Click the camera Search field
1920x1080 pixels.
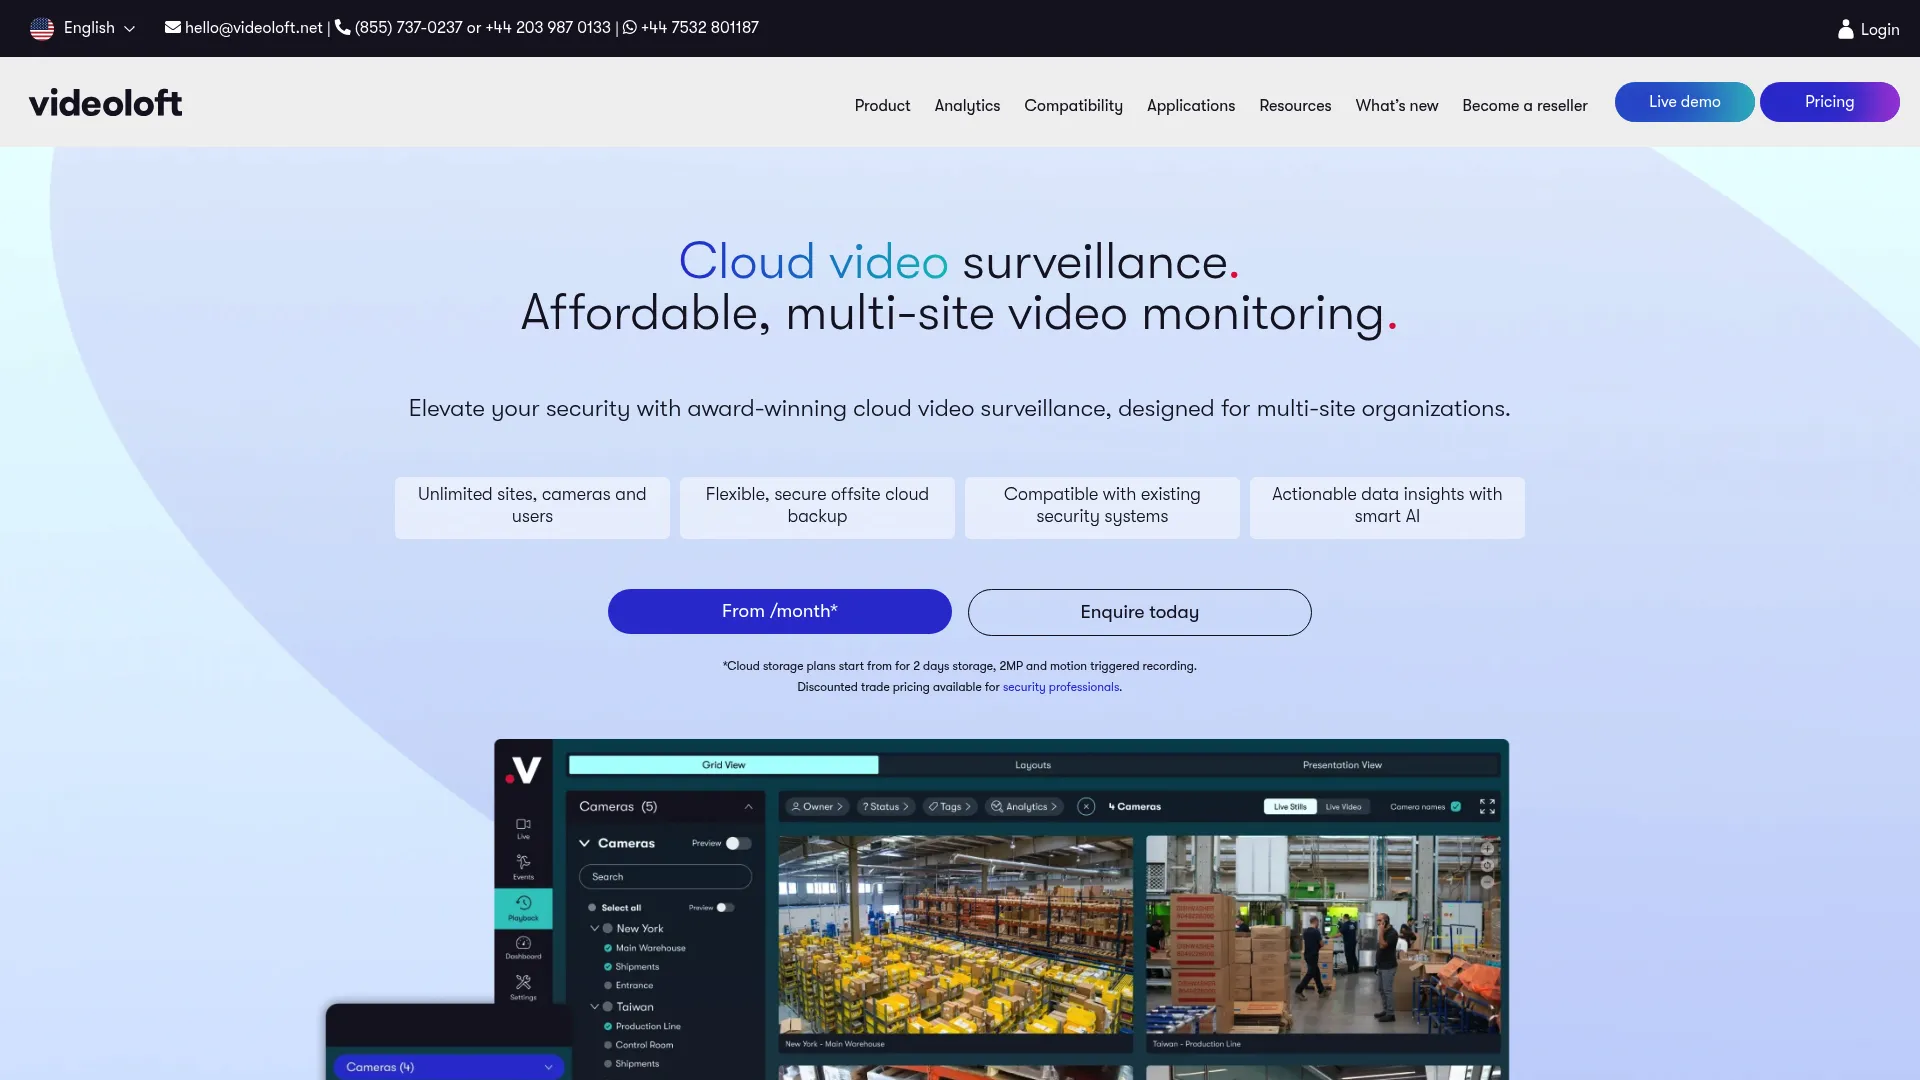point(665,877)
